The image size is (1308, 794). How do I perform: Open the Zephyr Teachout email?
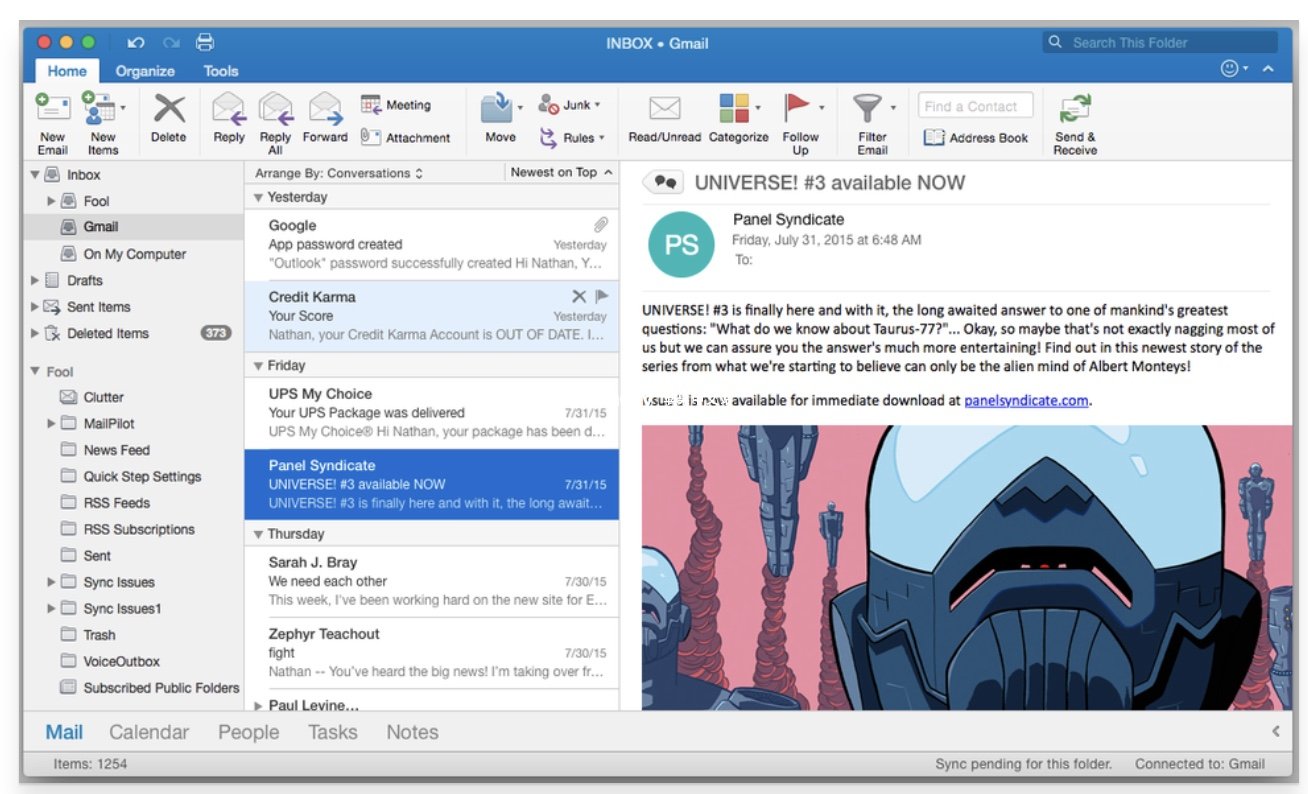tap(432, 652)
